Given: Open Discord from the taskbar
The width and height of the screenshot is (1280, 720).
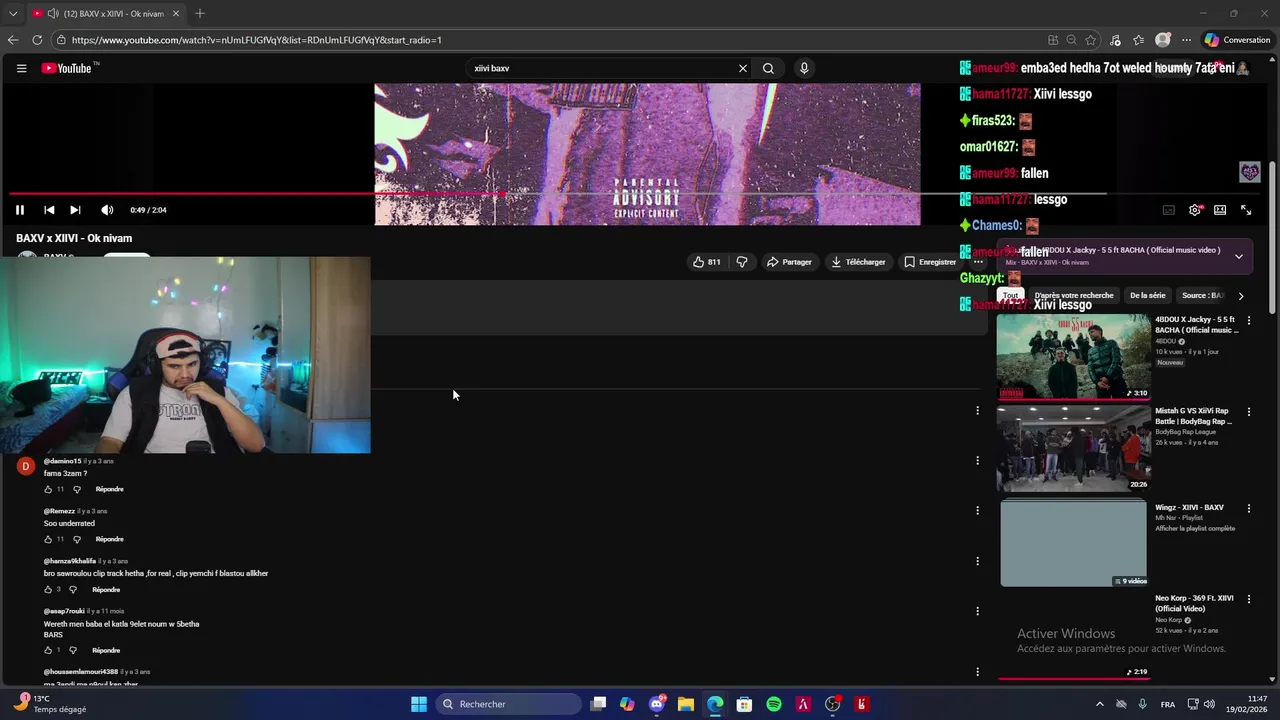Looking at the screenshot, I should pos(657,704).
